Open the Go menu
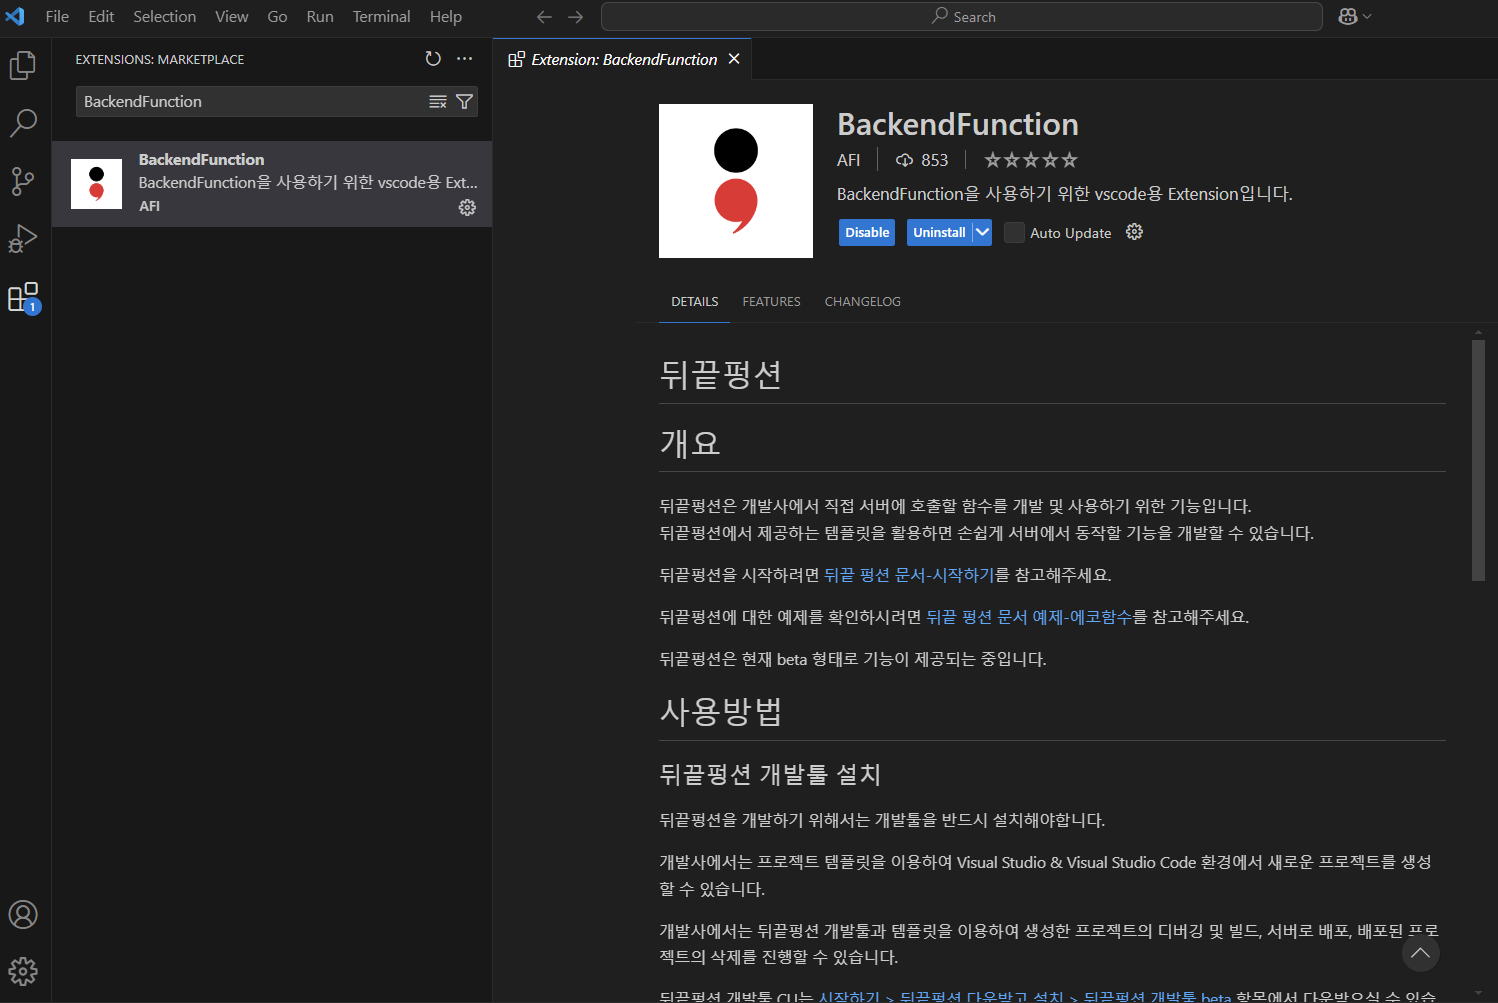The width and height of the screenshot is (1498, 1003). (277, 17)
